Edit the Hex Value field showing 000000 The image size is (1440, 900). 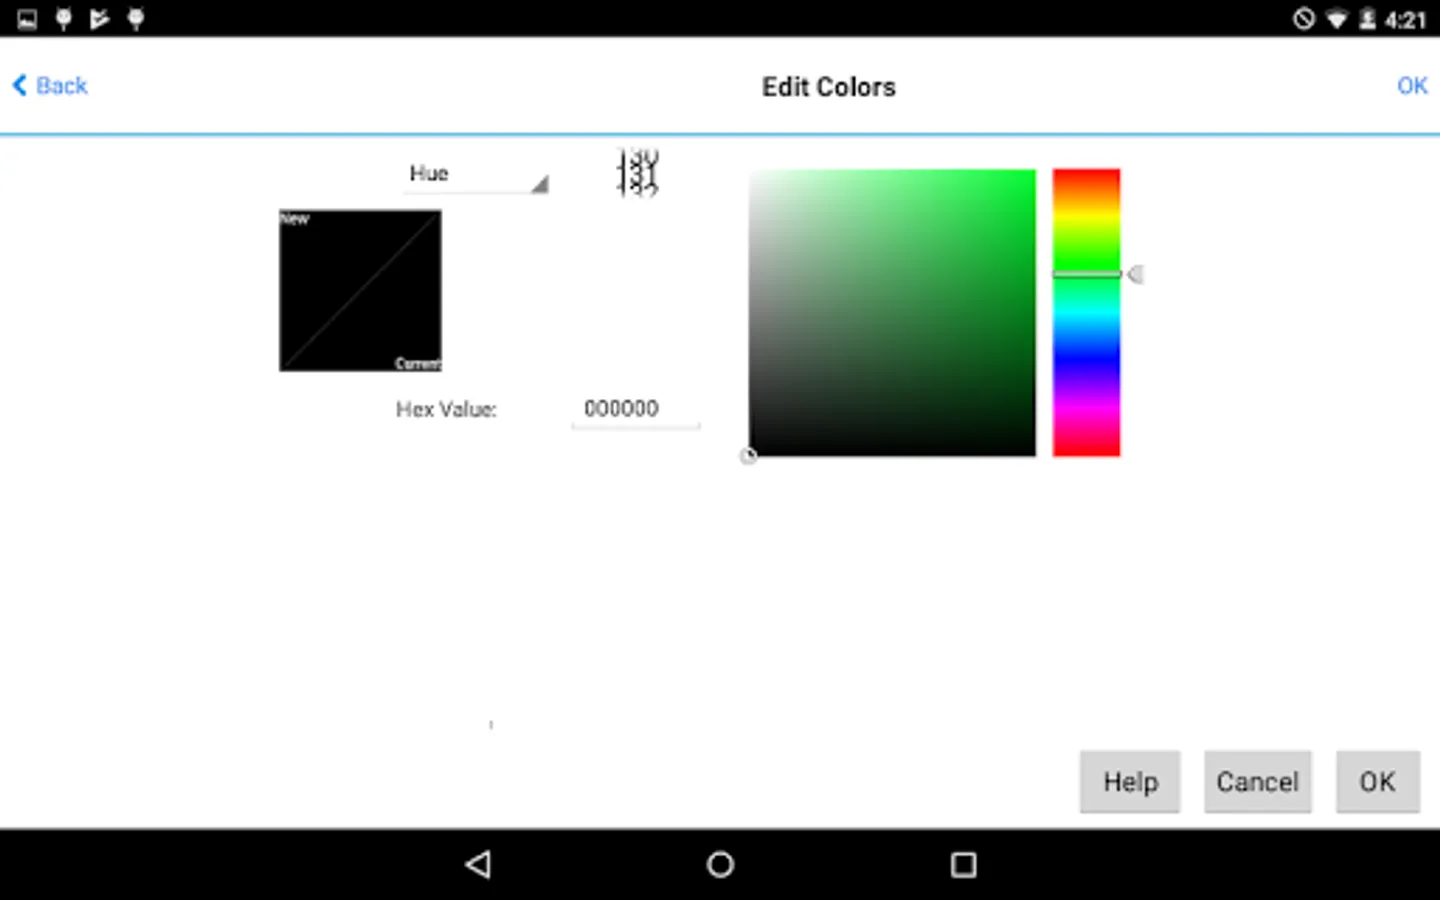635,409
